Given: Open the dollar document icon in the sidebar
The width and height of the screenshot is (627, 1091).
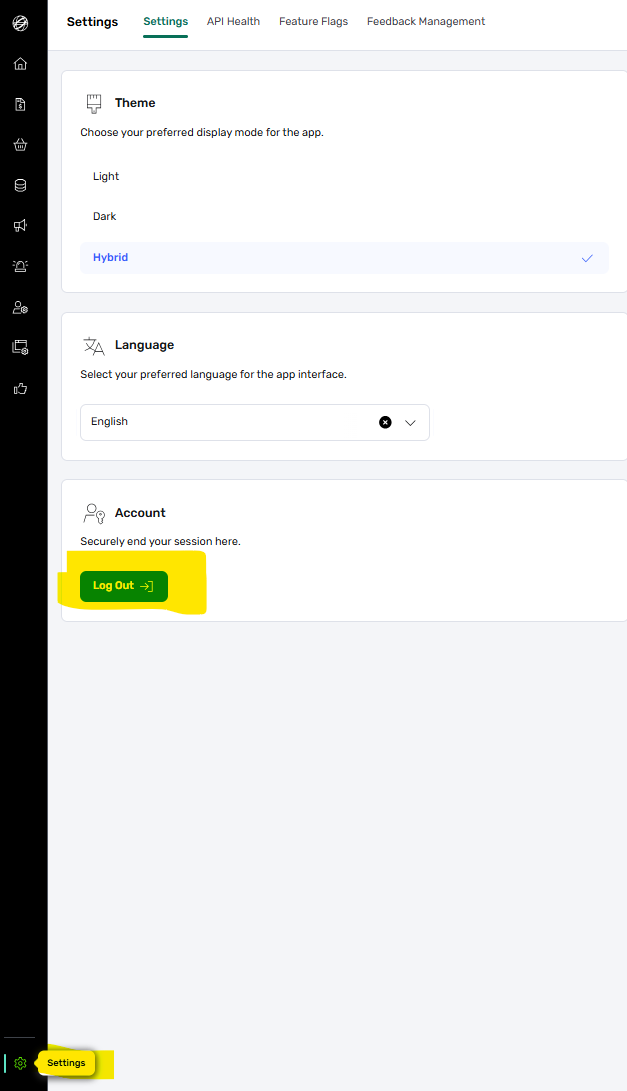Looking at the screenshot, I should 20,104.
